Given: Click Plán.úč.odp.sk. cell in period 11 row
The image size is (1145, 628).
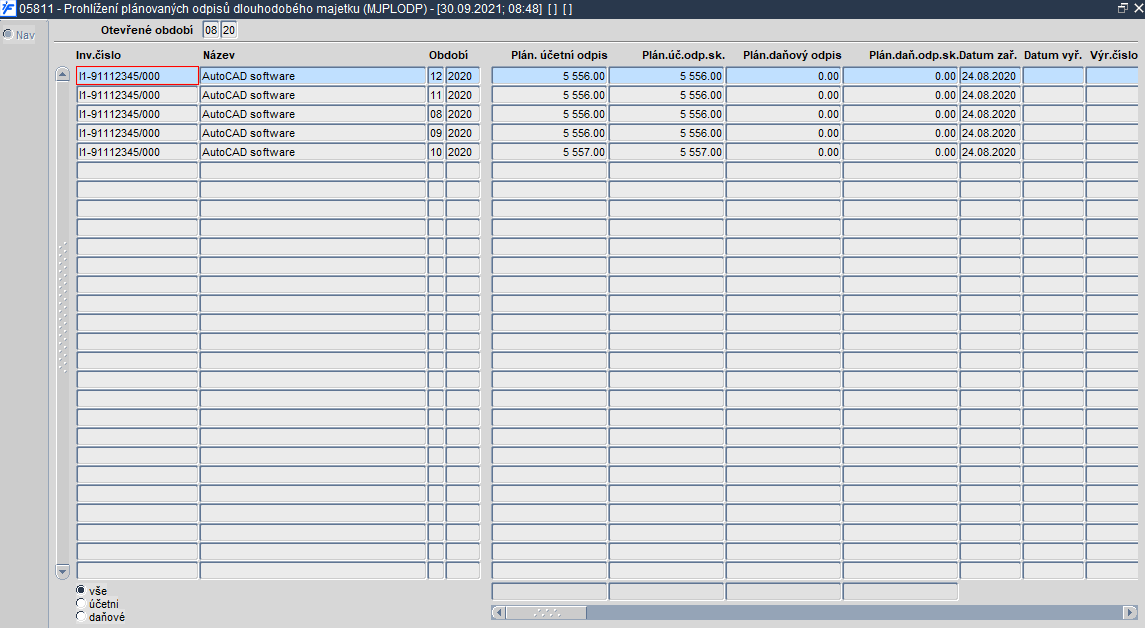Looking at the screenshot, I should tap(666, 95).
